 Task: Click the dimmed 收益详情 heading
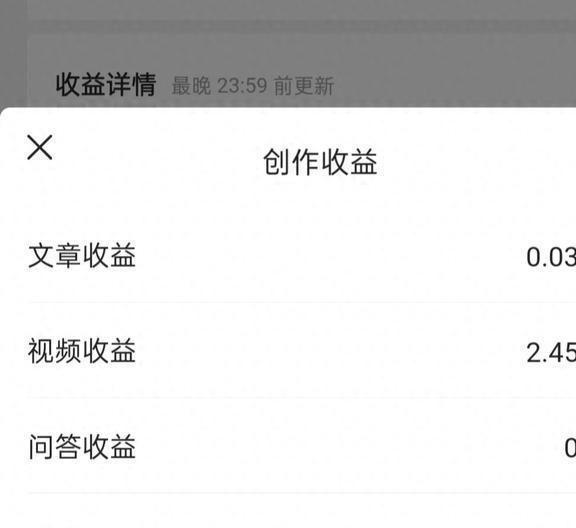point(106,85)
